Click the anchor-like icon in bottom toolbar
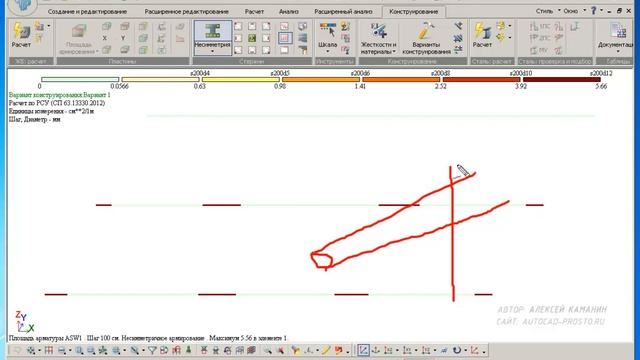This screenshot has height=360, width=640. 376,350
